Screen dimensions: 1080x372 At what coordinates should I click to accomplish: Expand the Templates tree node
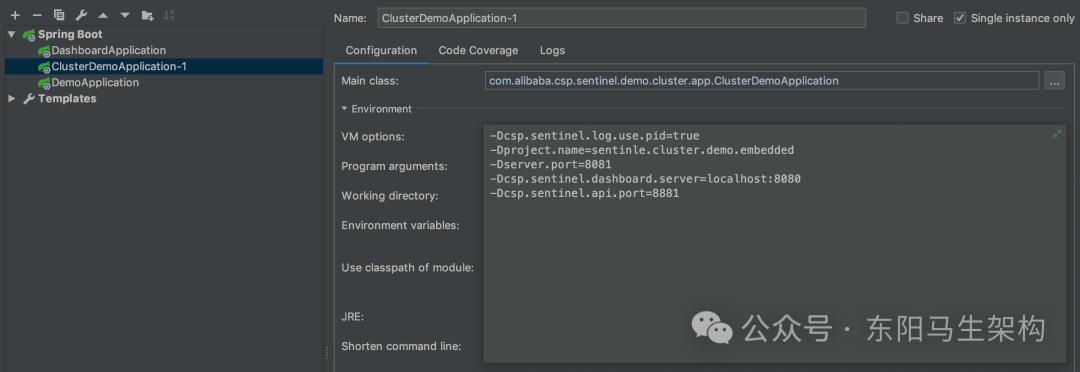click(x=12, y=99)
